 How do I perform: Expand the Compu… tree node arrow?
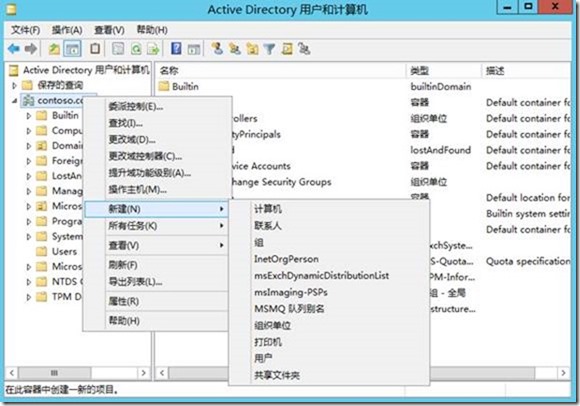28,131
